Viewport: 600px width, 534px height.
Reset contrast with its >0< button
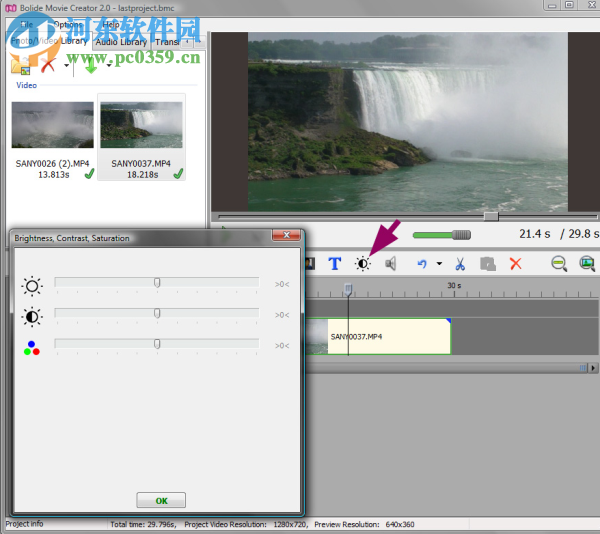(x=282, y=315)
